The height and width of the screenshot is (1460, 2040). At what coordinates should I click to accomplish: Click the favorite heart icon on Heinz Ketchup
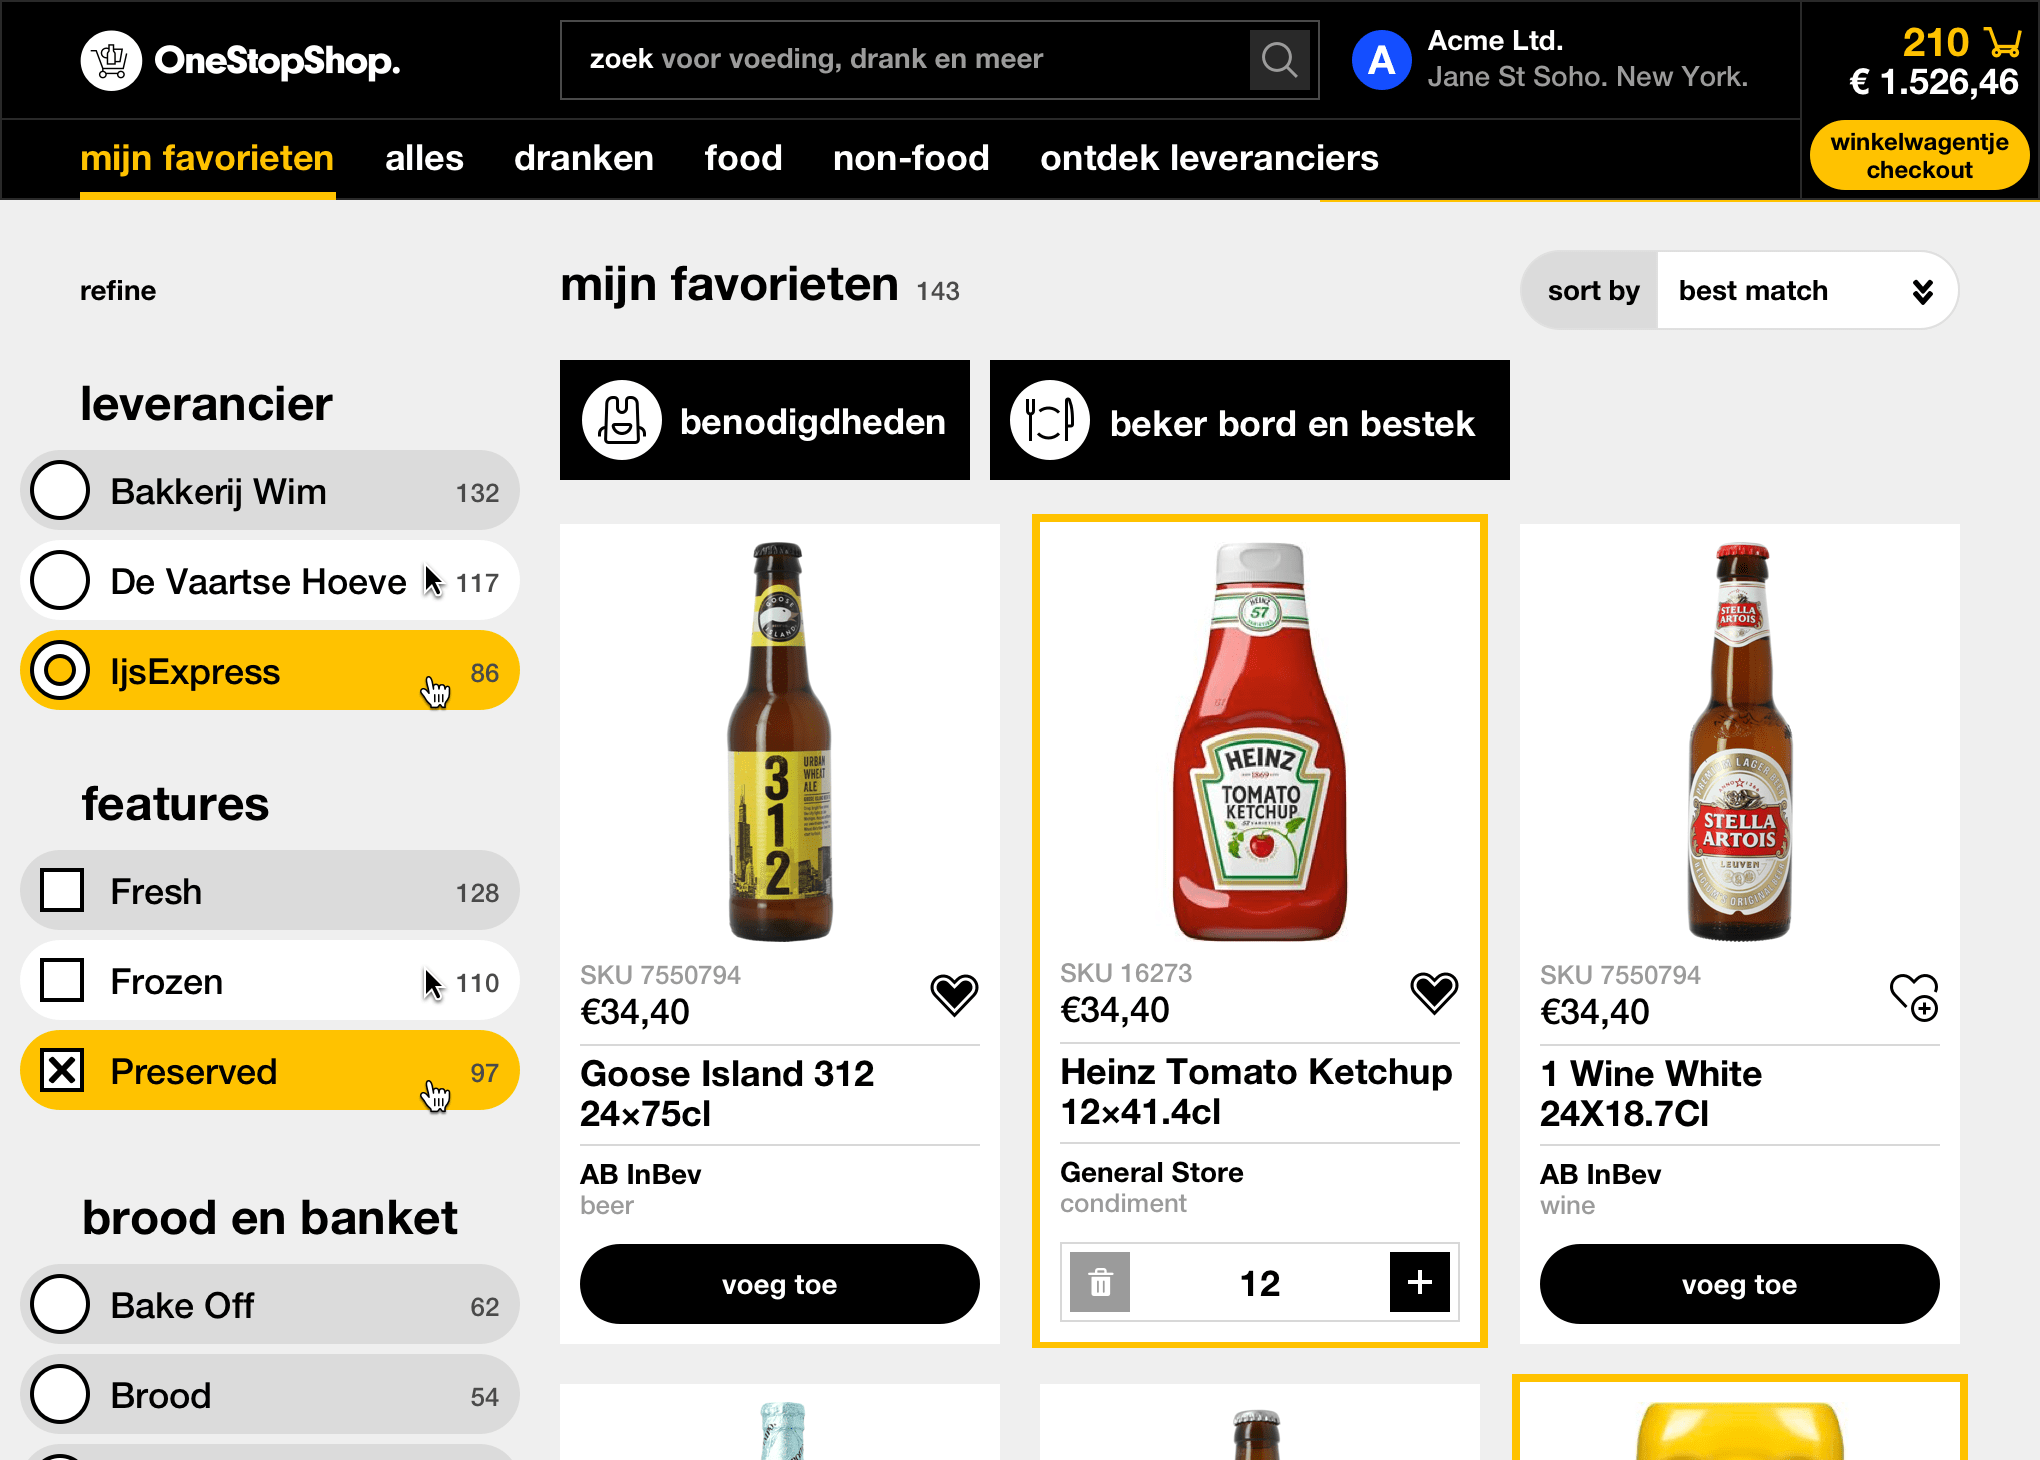pos(1433,991)
